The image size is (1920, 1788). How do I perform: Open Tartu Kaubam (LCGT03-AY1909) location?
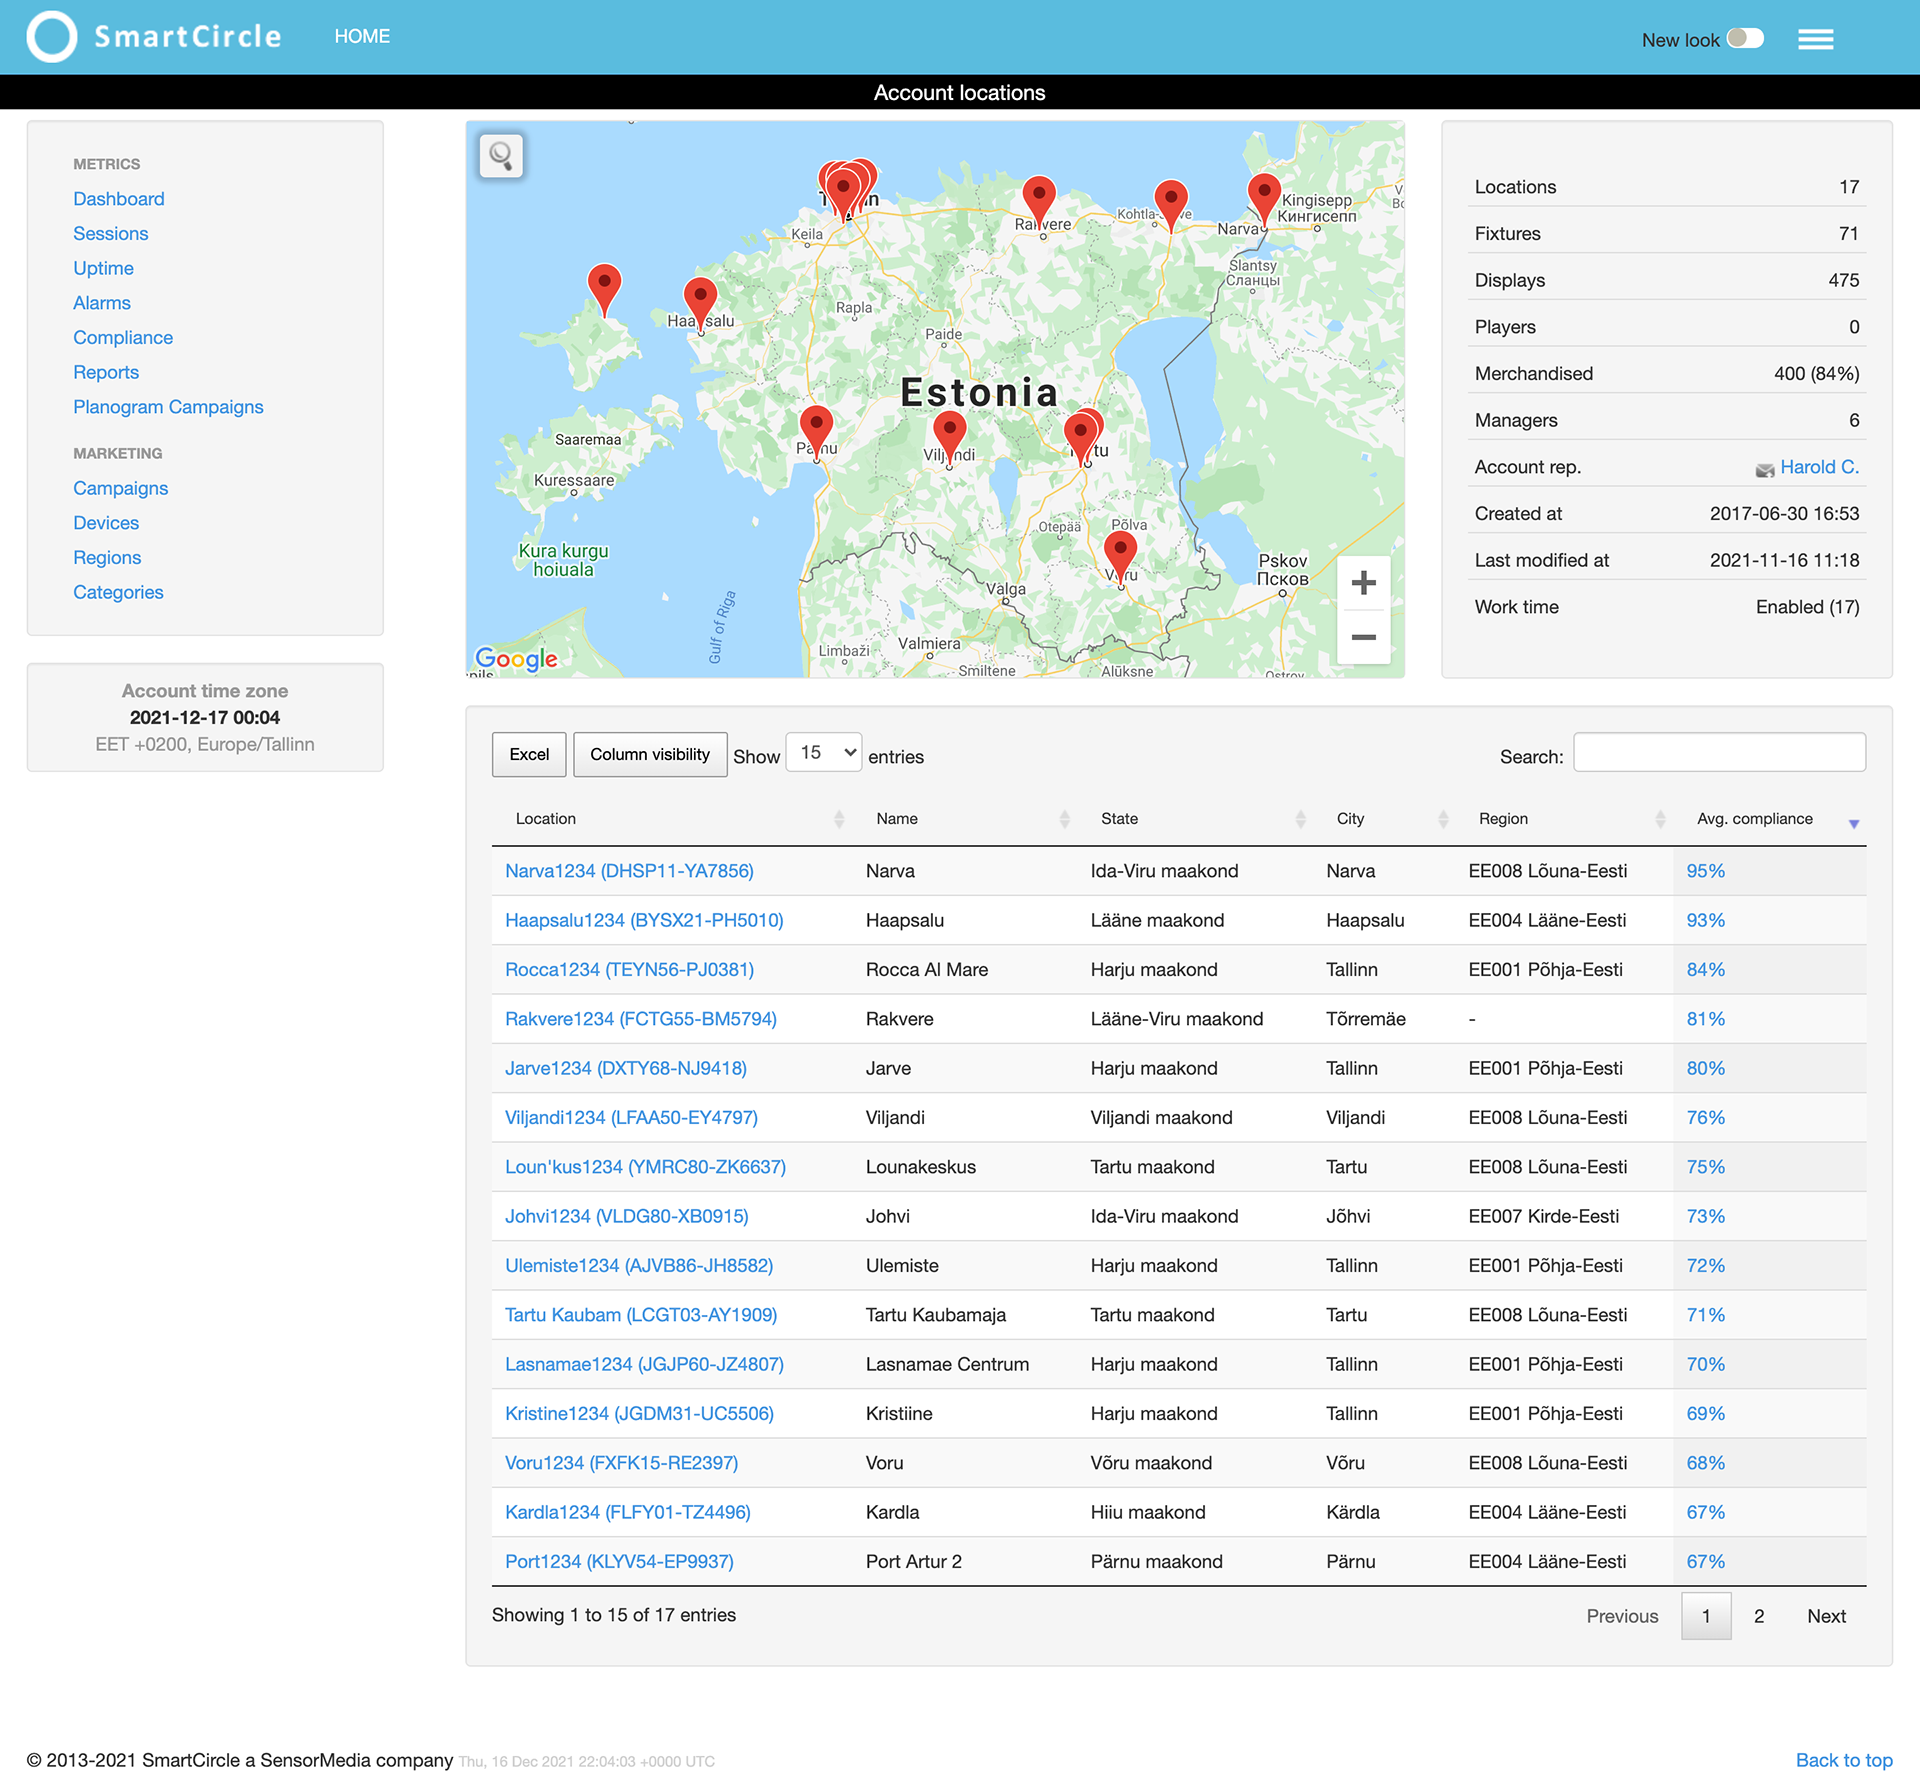641,1315
